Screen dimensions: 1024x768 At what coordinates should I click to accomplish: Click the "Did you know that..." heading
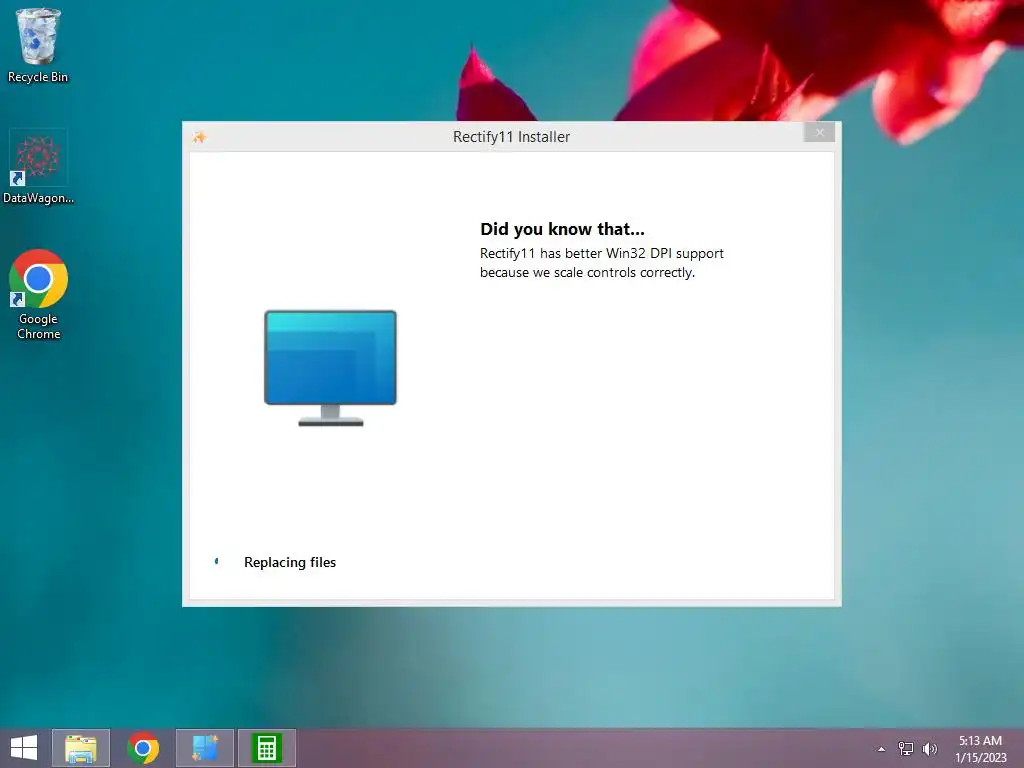click(562, 229)
